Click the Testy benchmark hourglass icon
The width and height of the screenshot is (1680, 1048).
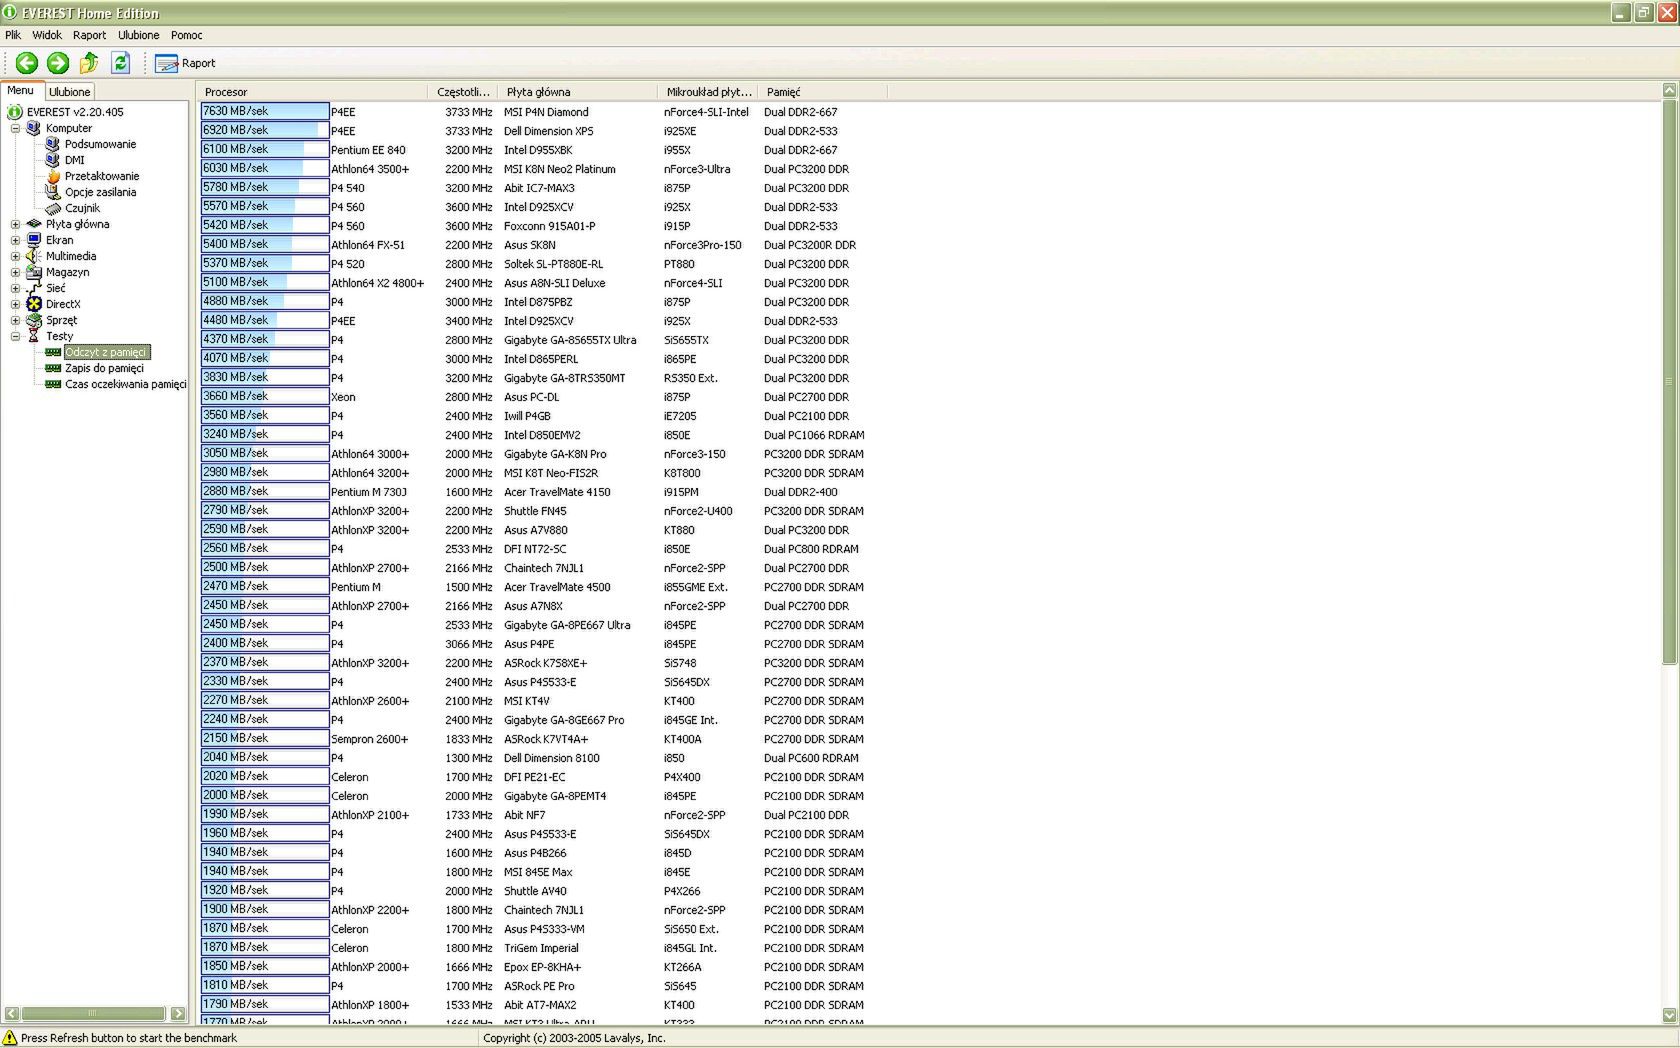pyautogui.click(x=34, y=336)
